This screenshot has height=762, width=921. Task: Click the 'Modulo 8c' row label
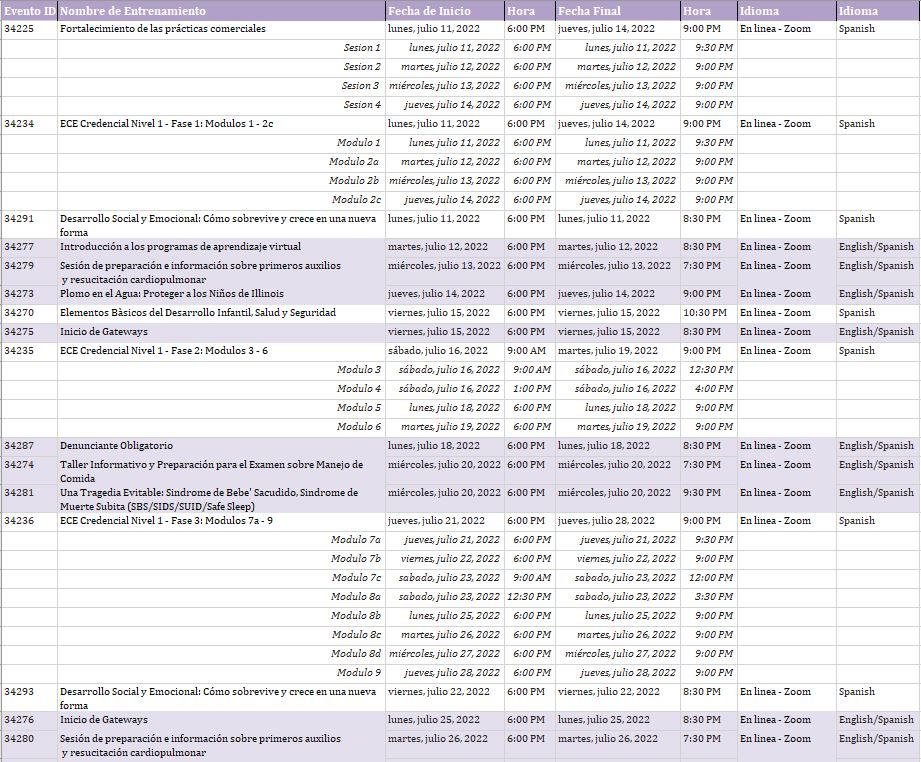click(x=356, y=635)
